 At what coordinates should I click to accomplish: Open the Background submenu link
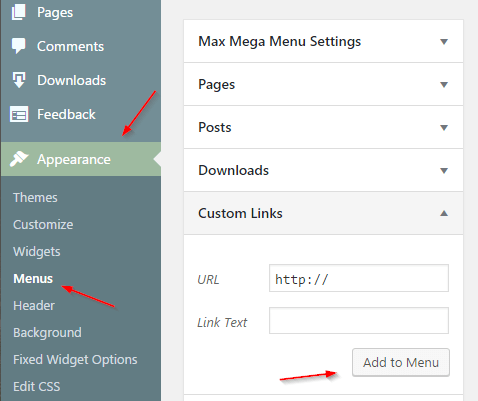pos(47,333)
